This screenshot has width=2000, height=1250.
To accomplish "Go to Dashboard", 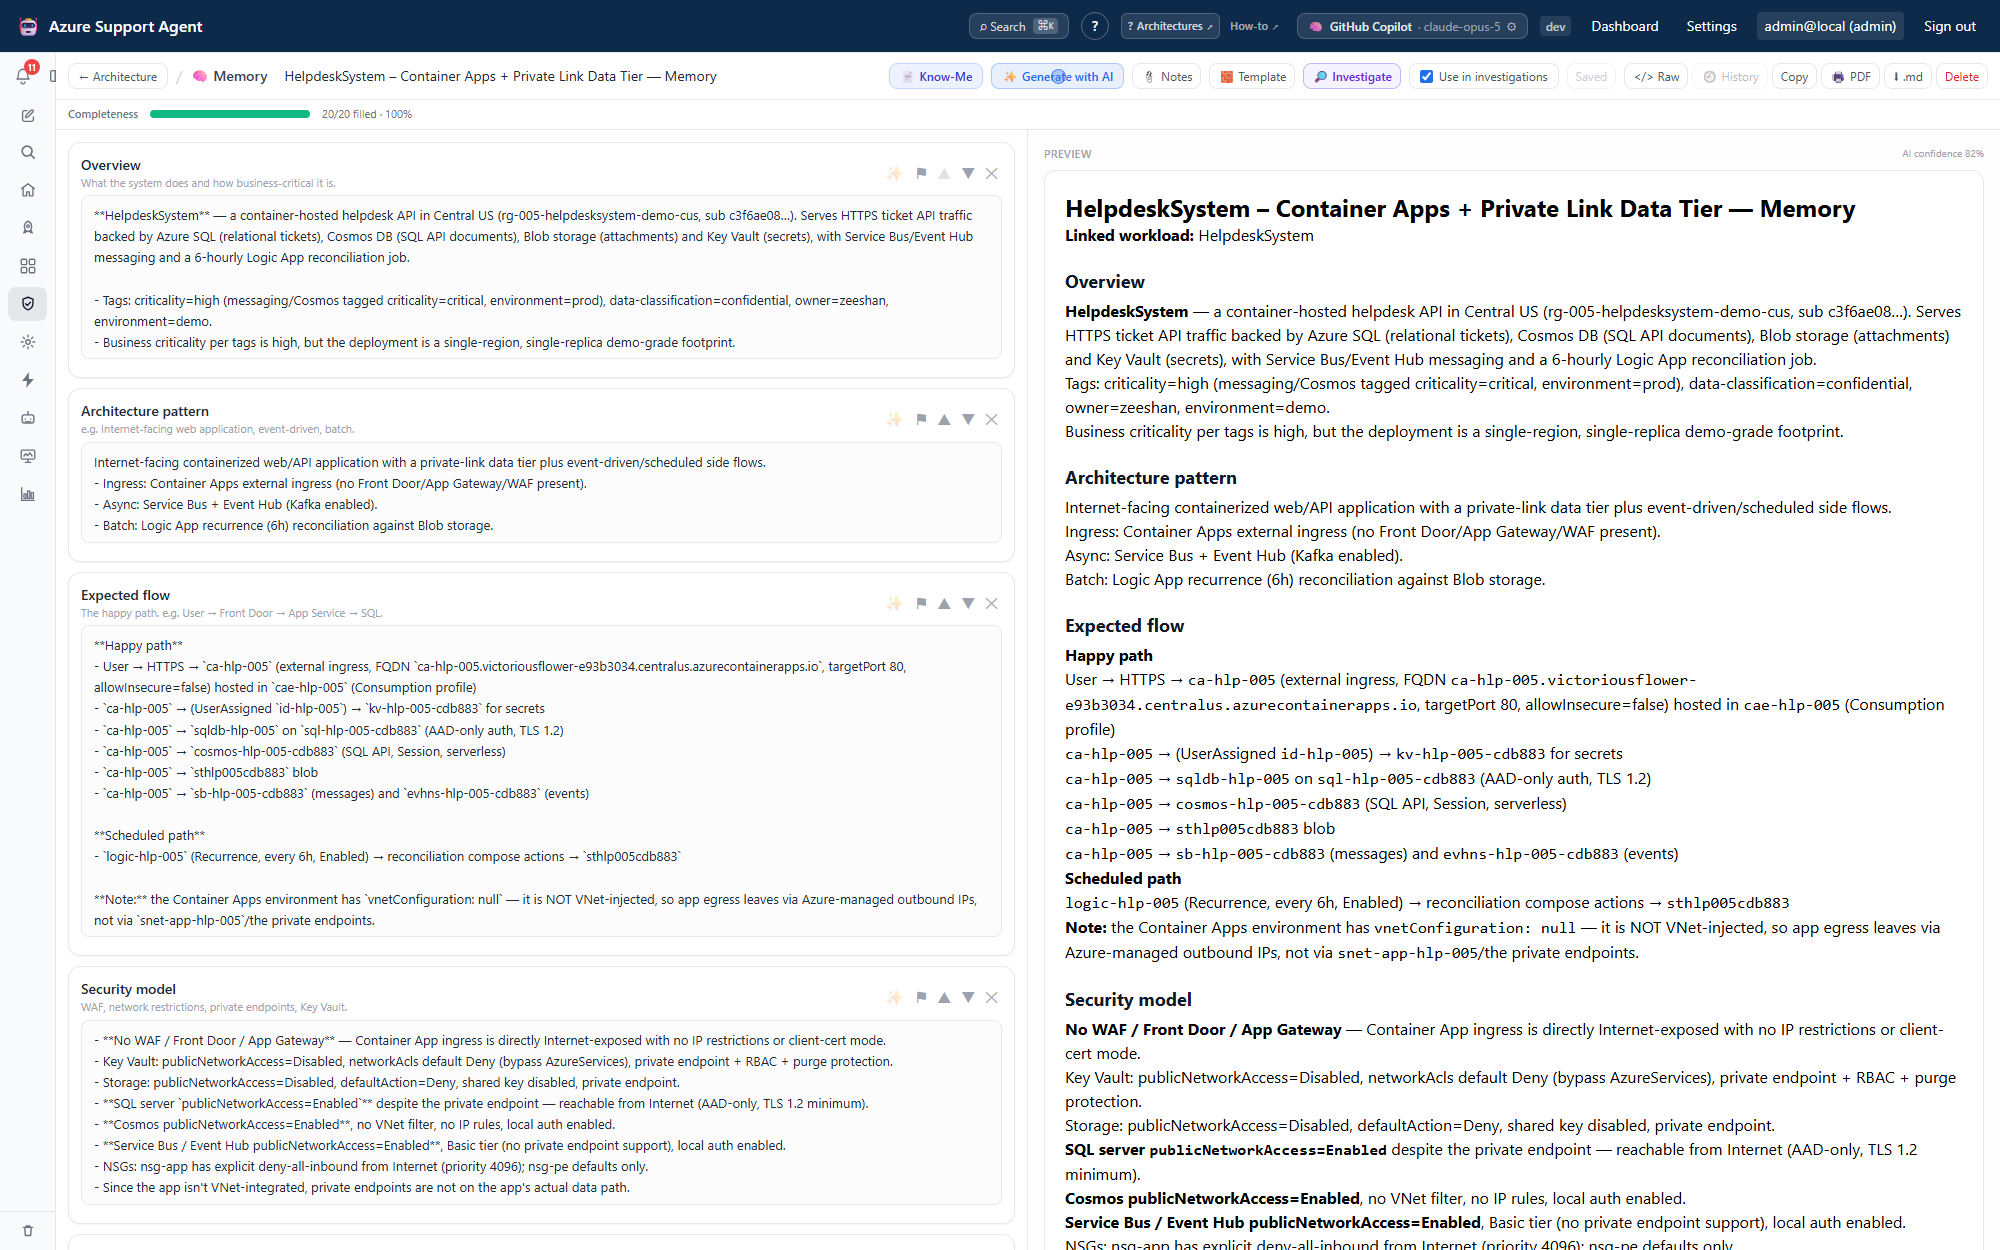I will click(x=1625, y=27).
